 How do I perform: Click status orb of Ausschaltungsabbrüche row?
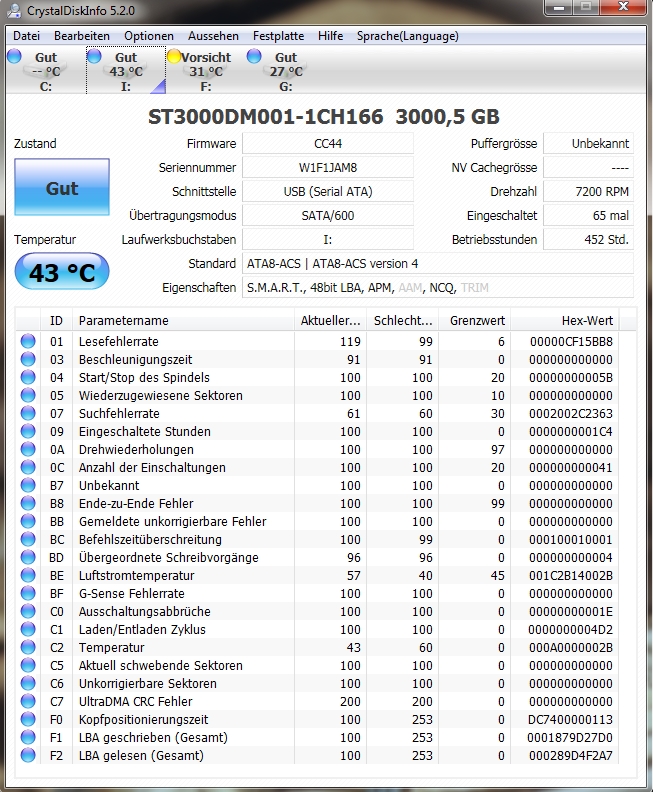28,612
